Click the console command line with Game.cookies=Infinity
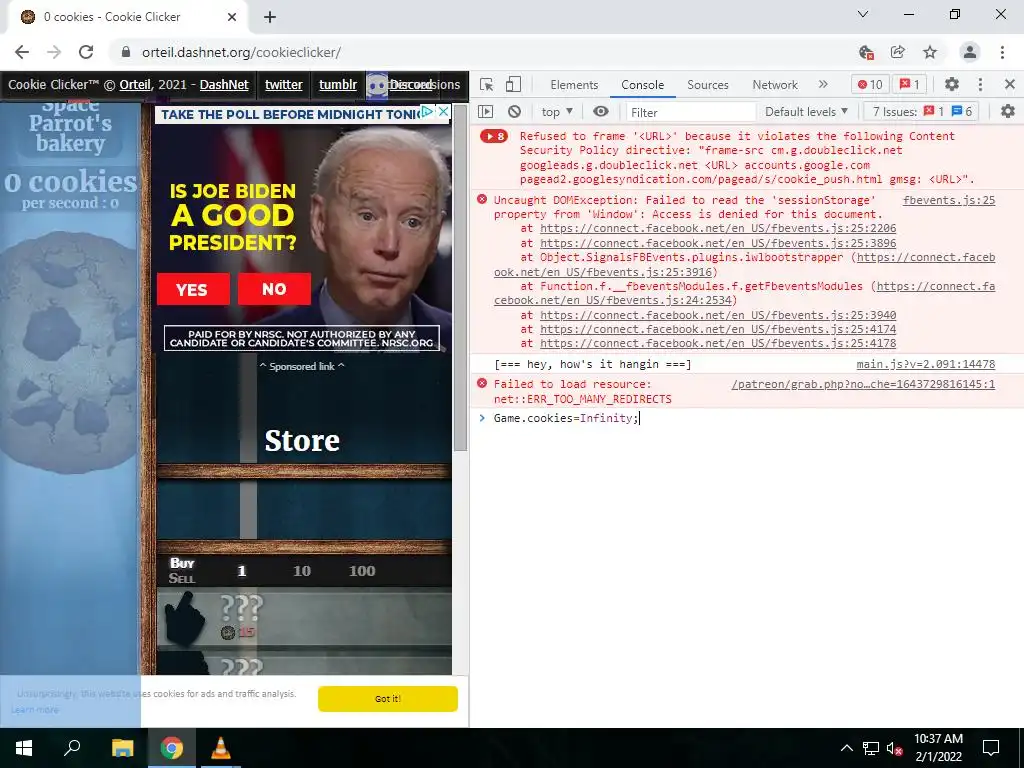Viewport: 1024px width, 768px height. [746, 418]
